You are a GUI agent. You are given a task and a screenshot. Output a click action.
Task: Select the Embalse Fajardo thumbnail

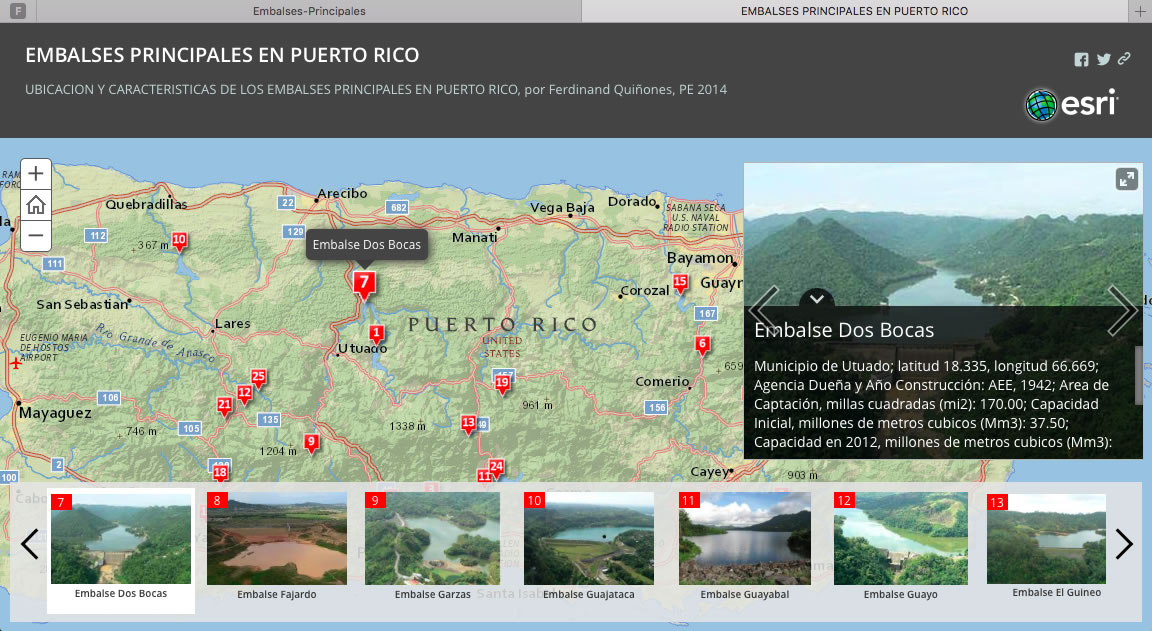pyautogui.click(x=277, y=546)
